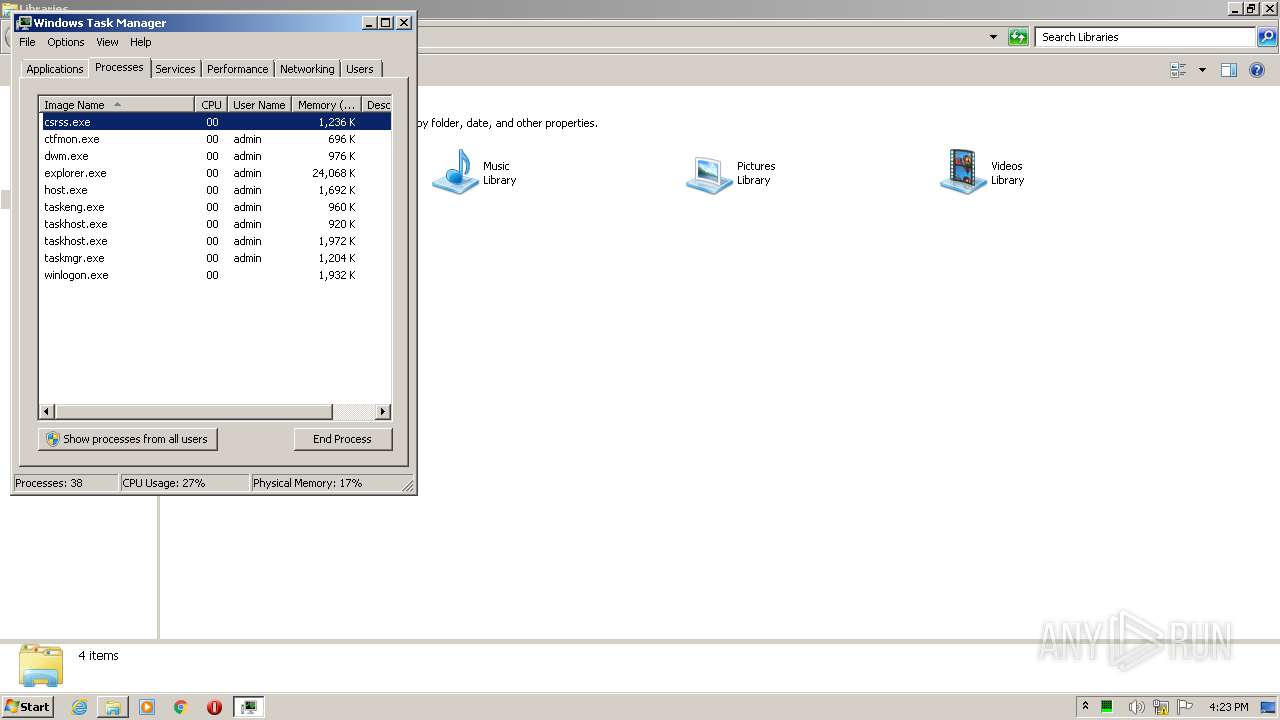Image resolution: width=1280 pixels, height=720 pixels.
Task: Open the Pictures Library icon
Action: [x=709, y=174]
